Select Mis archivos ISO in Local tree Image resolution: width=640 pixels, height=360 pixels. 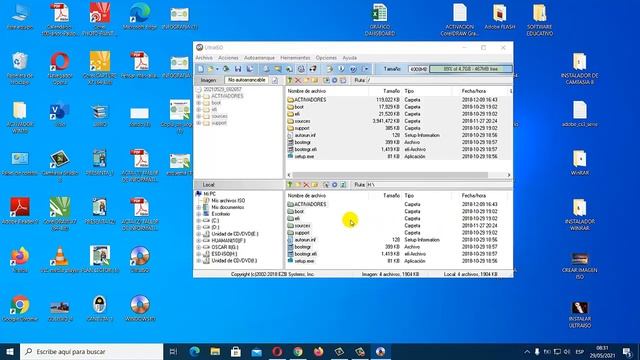click(228, 200)
